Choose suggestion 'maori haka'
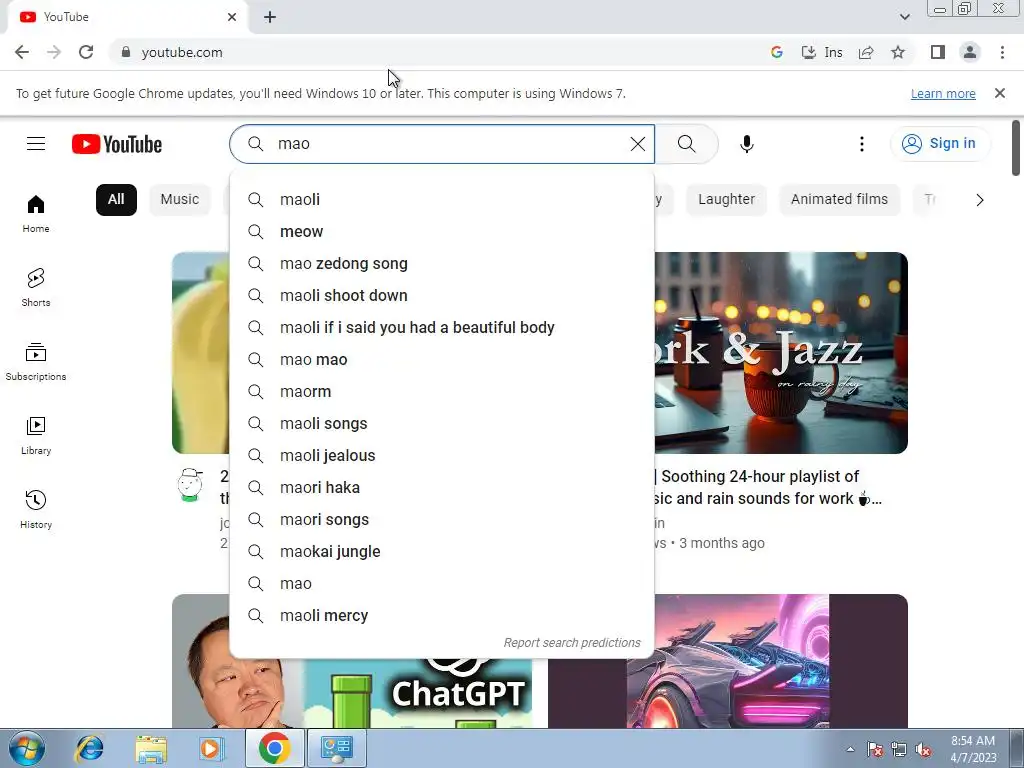Screen dimensions: 1024x768 pos(441,487)
